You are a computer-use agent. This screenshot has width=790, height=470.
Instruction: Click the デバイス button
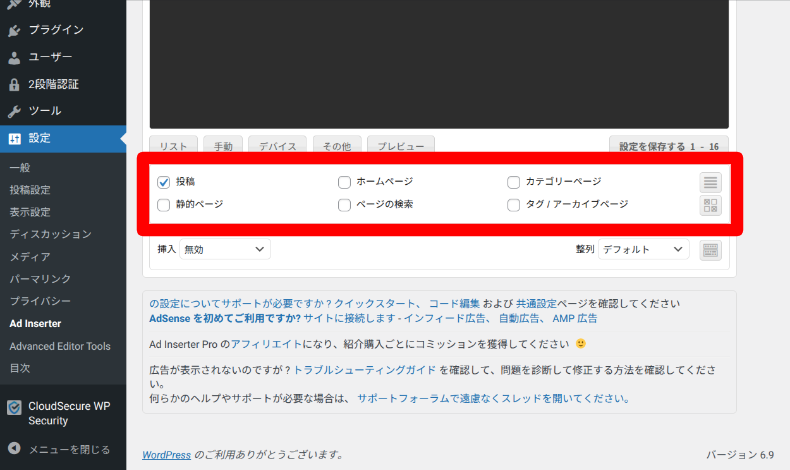click(278, 145)
